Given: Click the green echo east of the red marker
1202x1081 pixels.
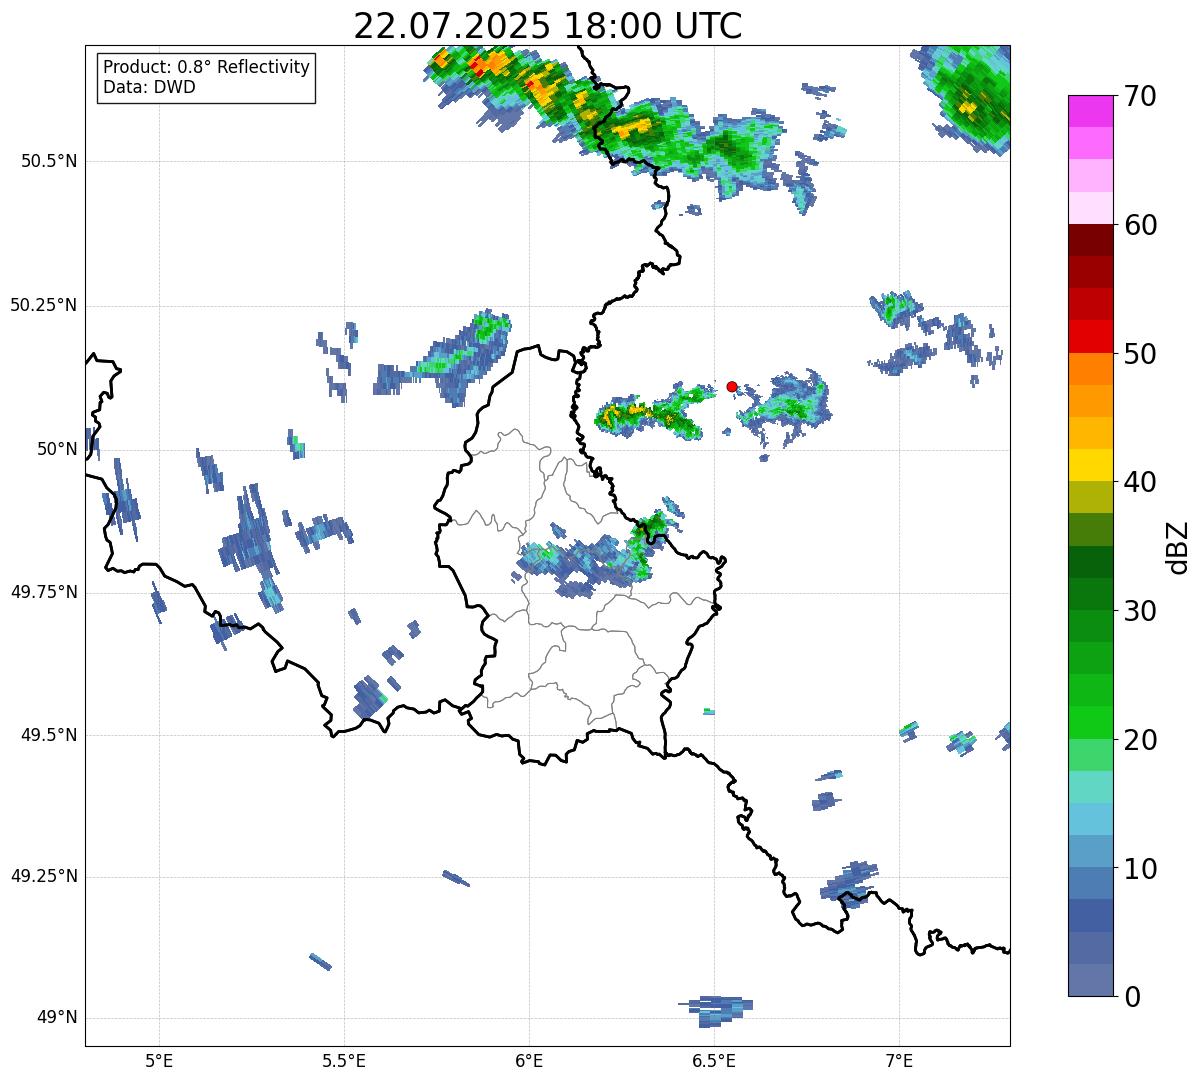Looking at the screenshot, I should pyautogui.click(x=783, y=408).
